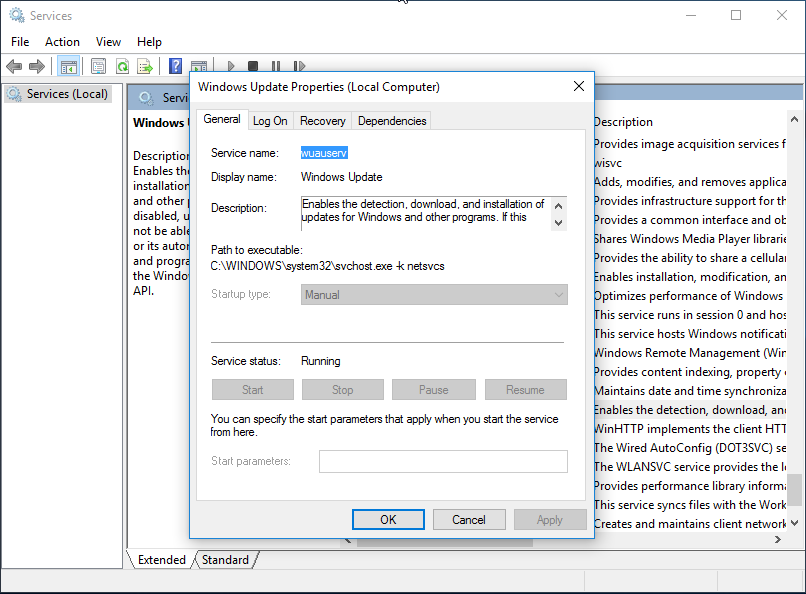
Task: Click the Start Service play icon in toolbar
Action: (231, 66)
